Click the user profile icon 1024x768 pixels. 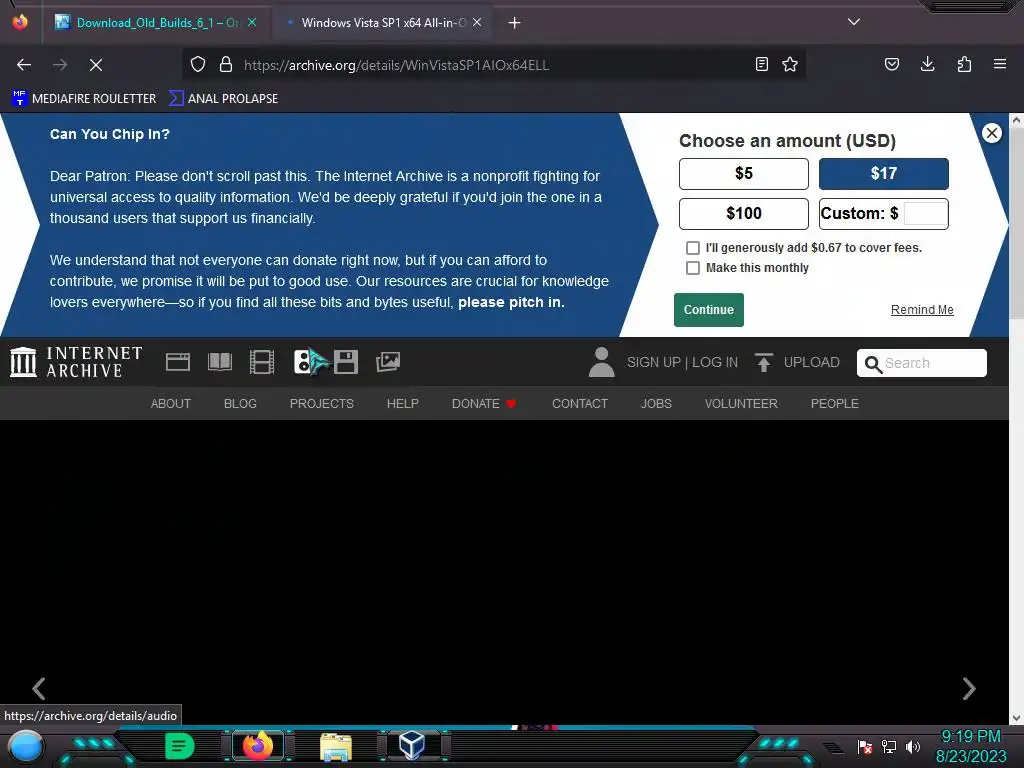tap(601, 362)
